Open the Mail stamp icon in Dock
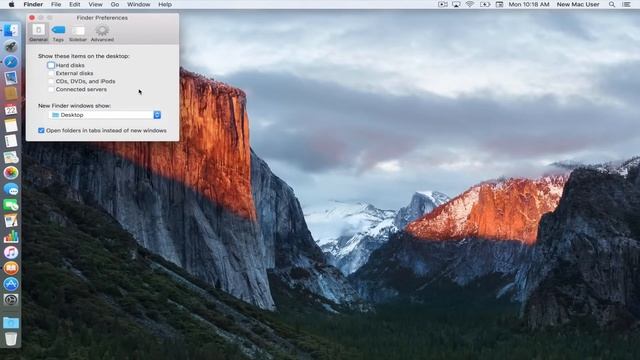This screenshot has height=360, width=640. (x=11, y=78)
